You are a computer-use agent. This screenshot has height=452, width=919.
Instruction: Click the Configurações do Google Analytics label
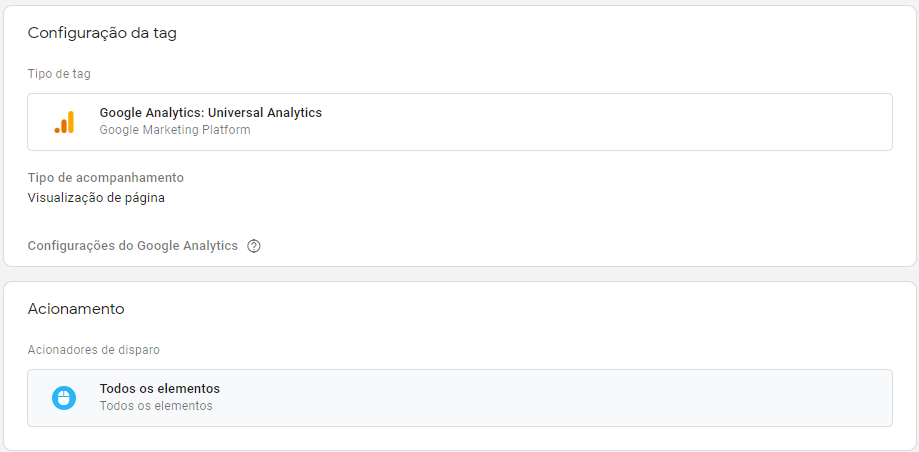(133, 246)
